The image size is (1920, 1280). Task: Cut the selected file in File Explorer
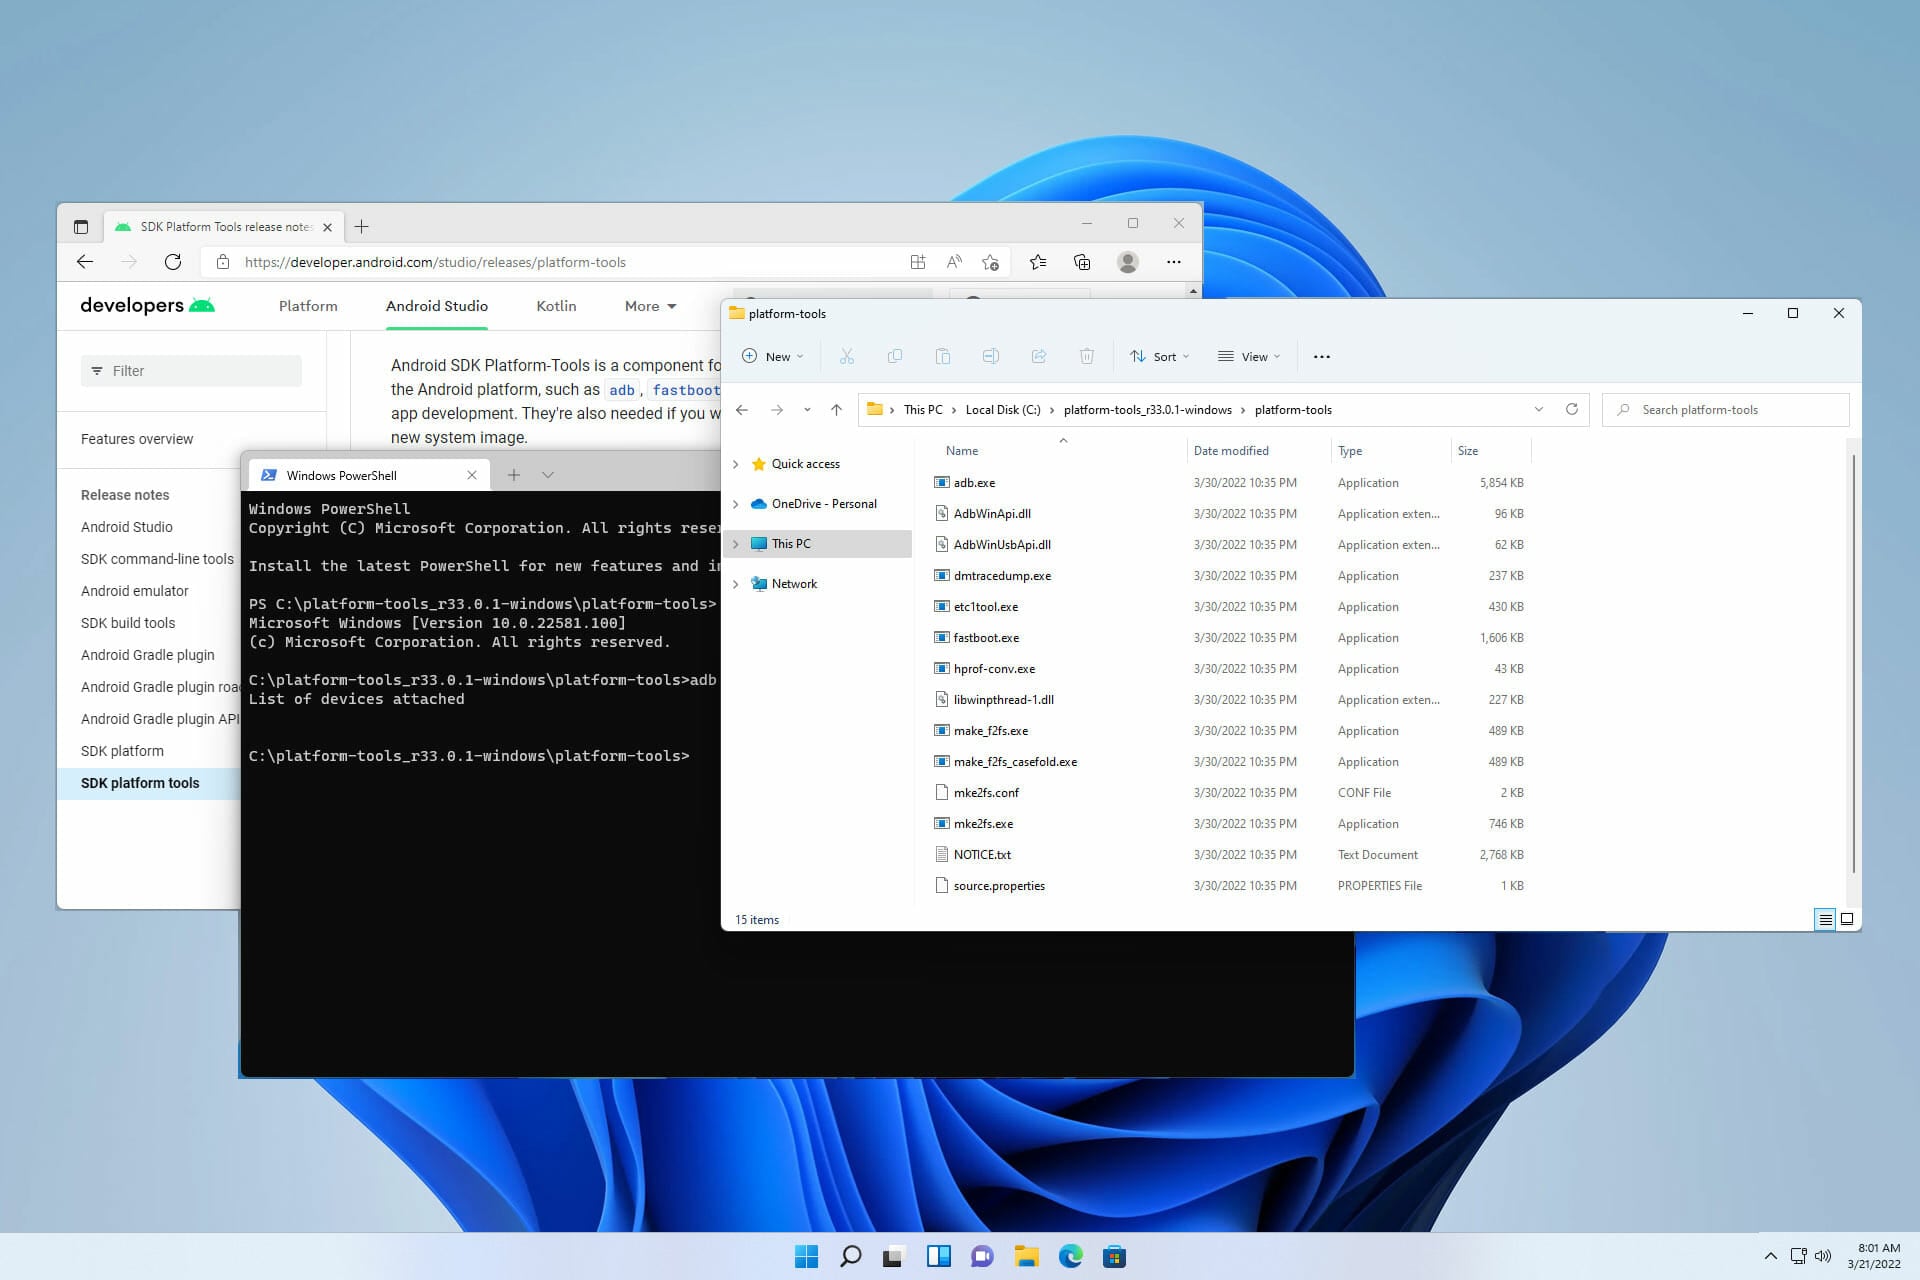point(847,355)
